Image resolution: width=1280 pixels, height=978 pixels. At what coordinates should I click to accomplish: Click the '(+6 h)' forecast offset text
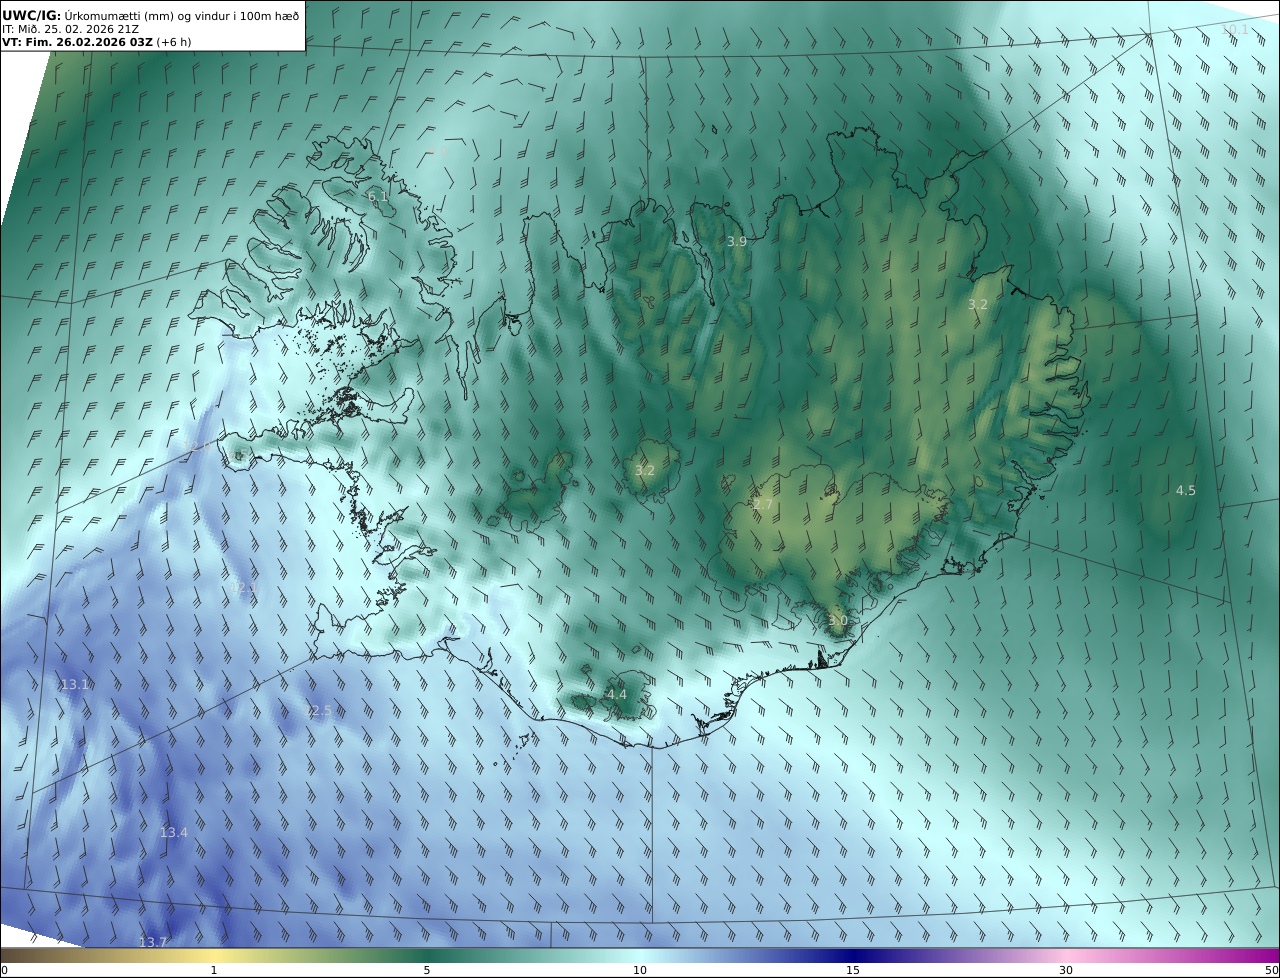pos(174,42)
